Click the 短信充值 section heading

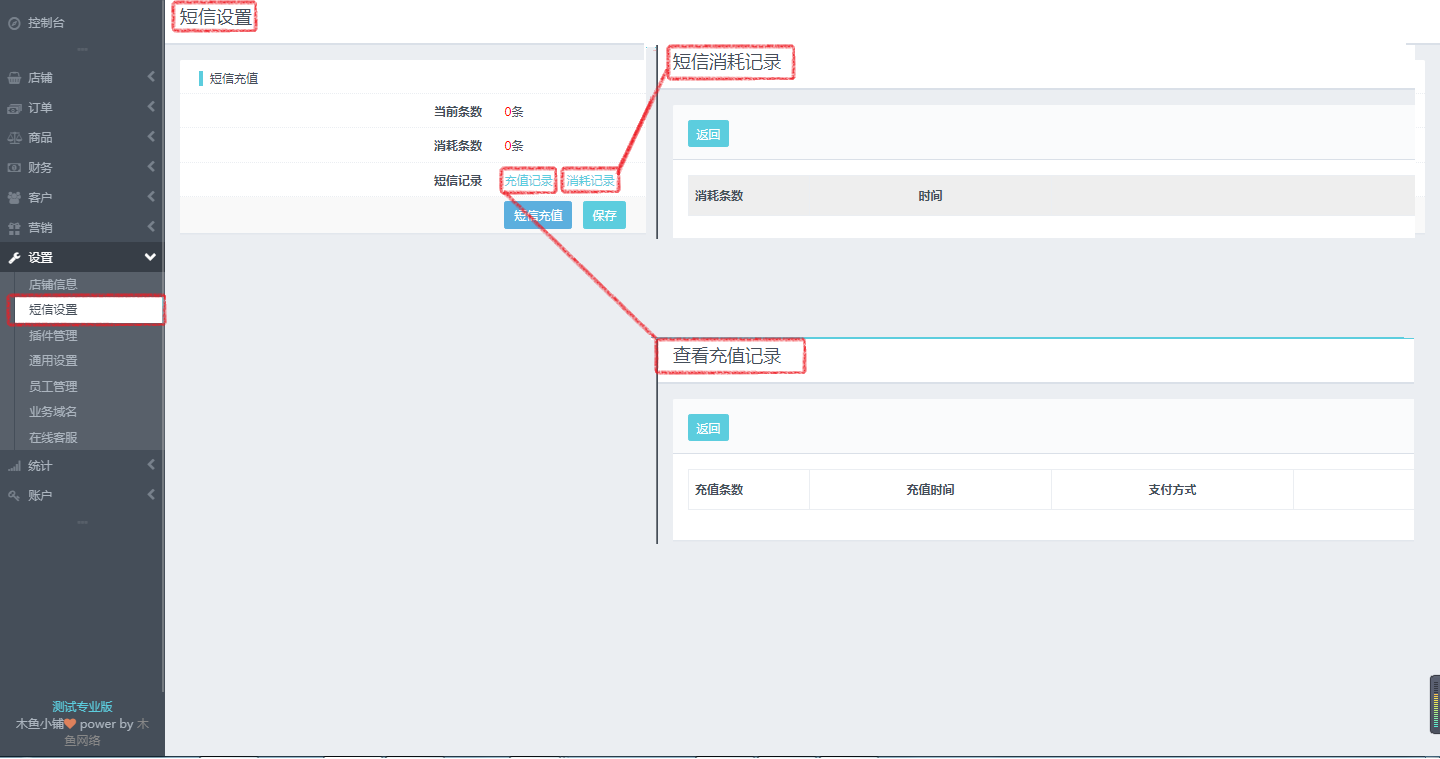(234, 78)
